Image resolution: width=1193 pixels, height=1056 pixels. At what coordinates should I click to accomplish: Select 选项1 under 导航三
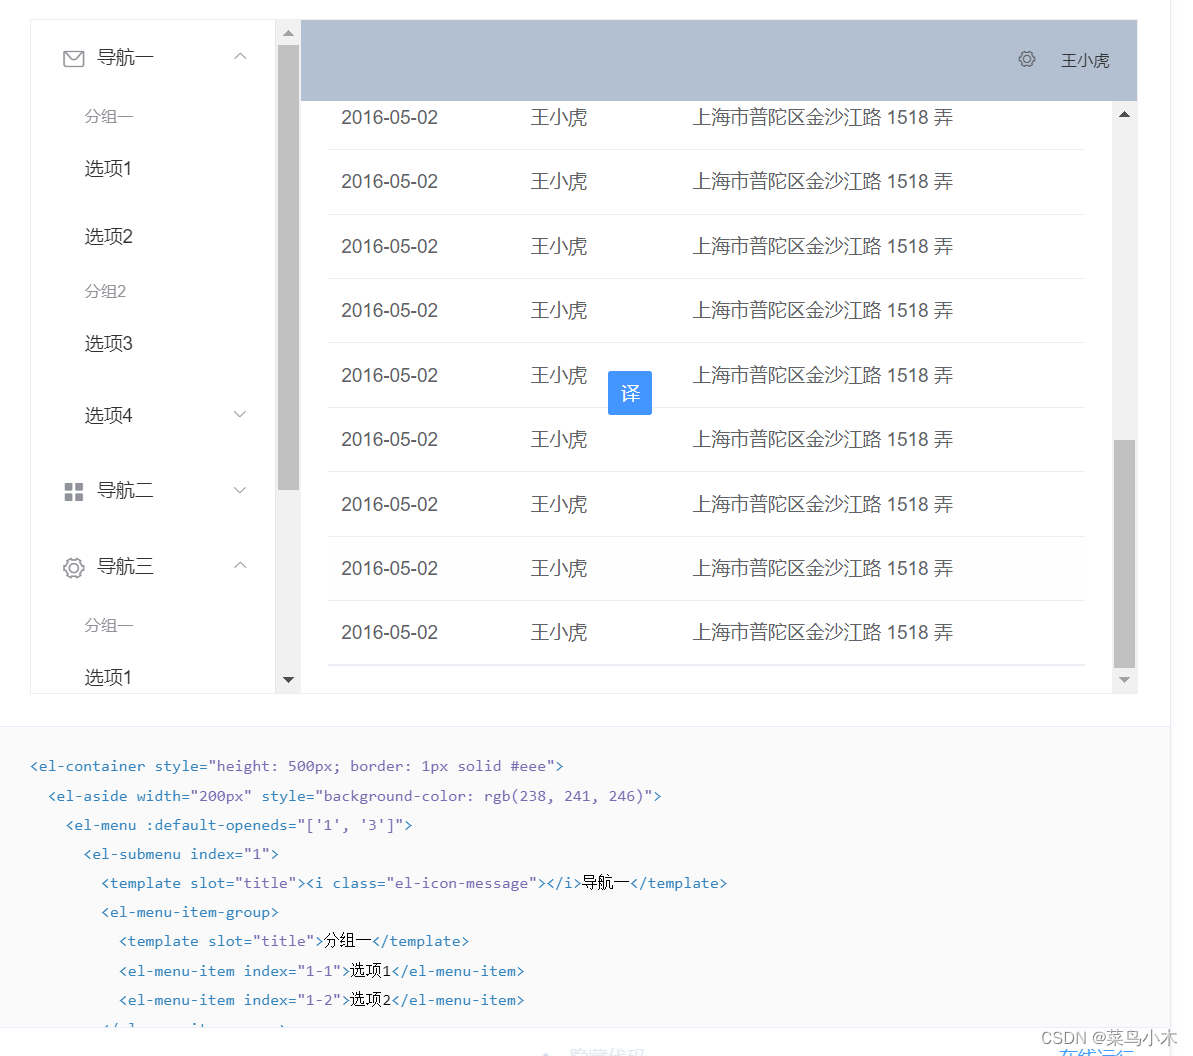108,677
